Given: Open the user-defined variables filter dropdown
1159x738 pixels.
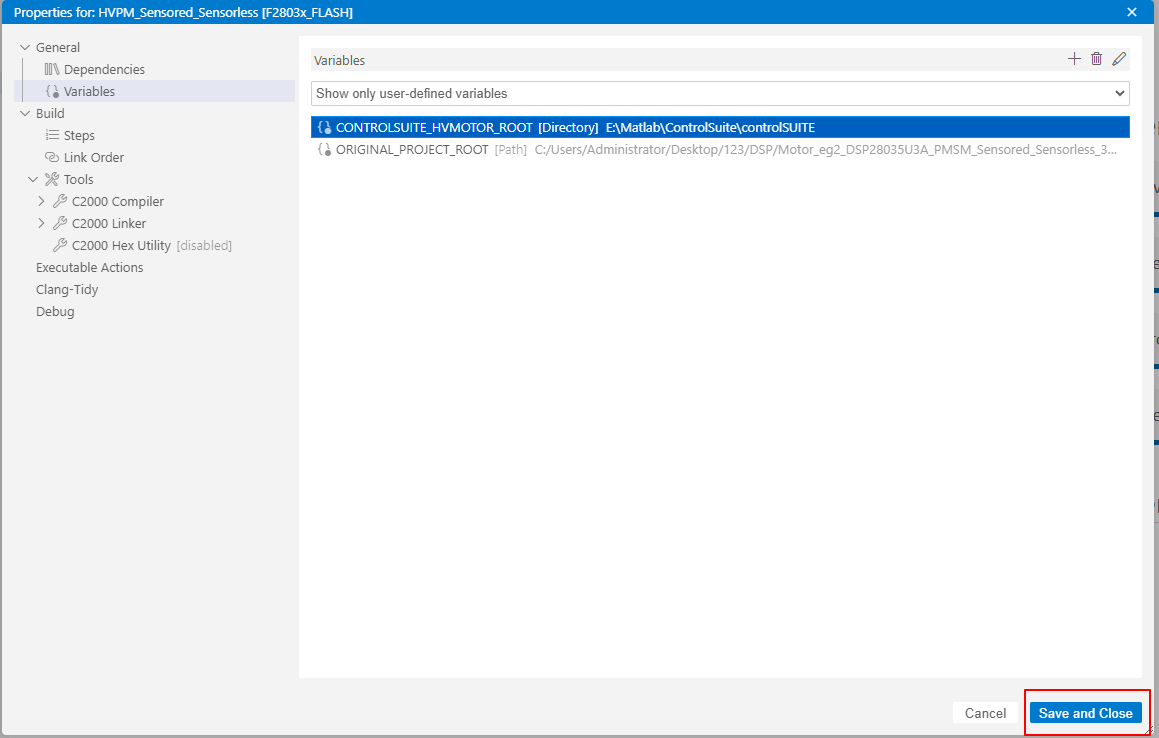Looking at the screenshot, I should click(1120, 93).
